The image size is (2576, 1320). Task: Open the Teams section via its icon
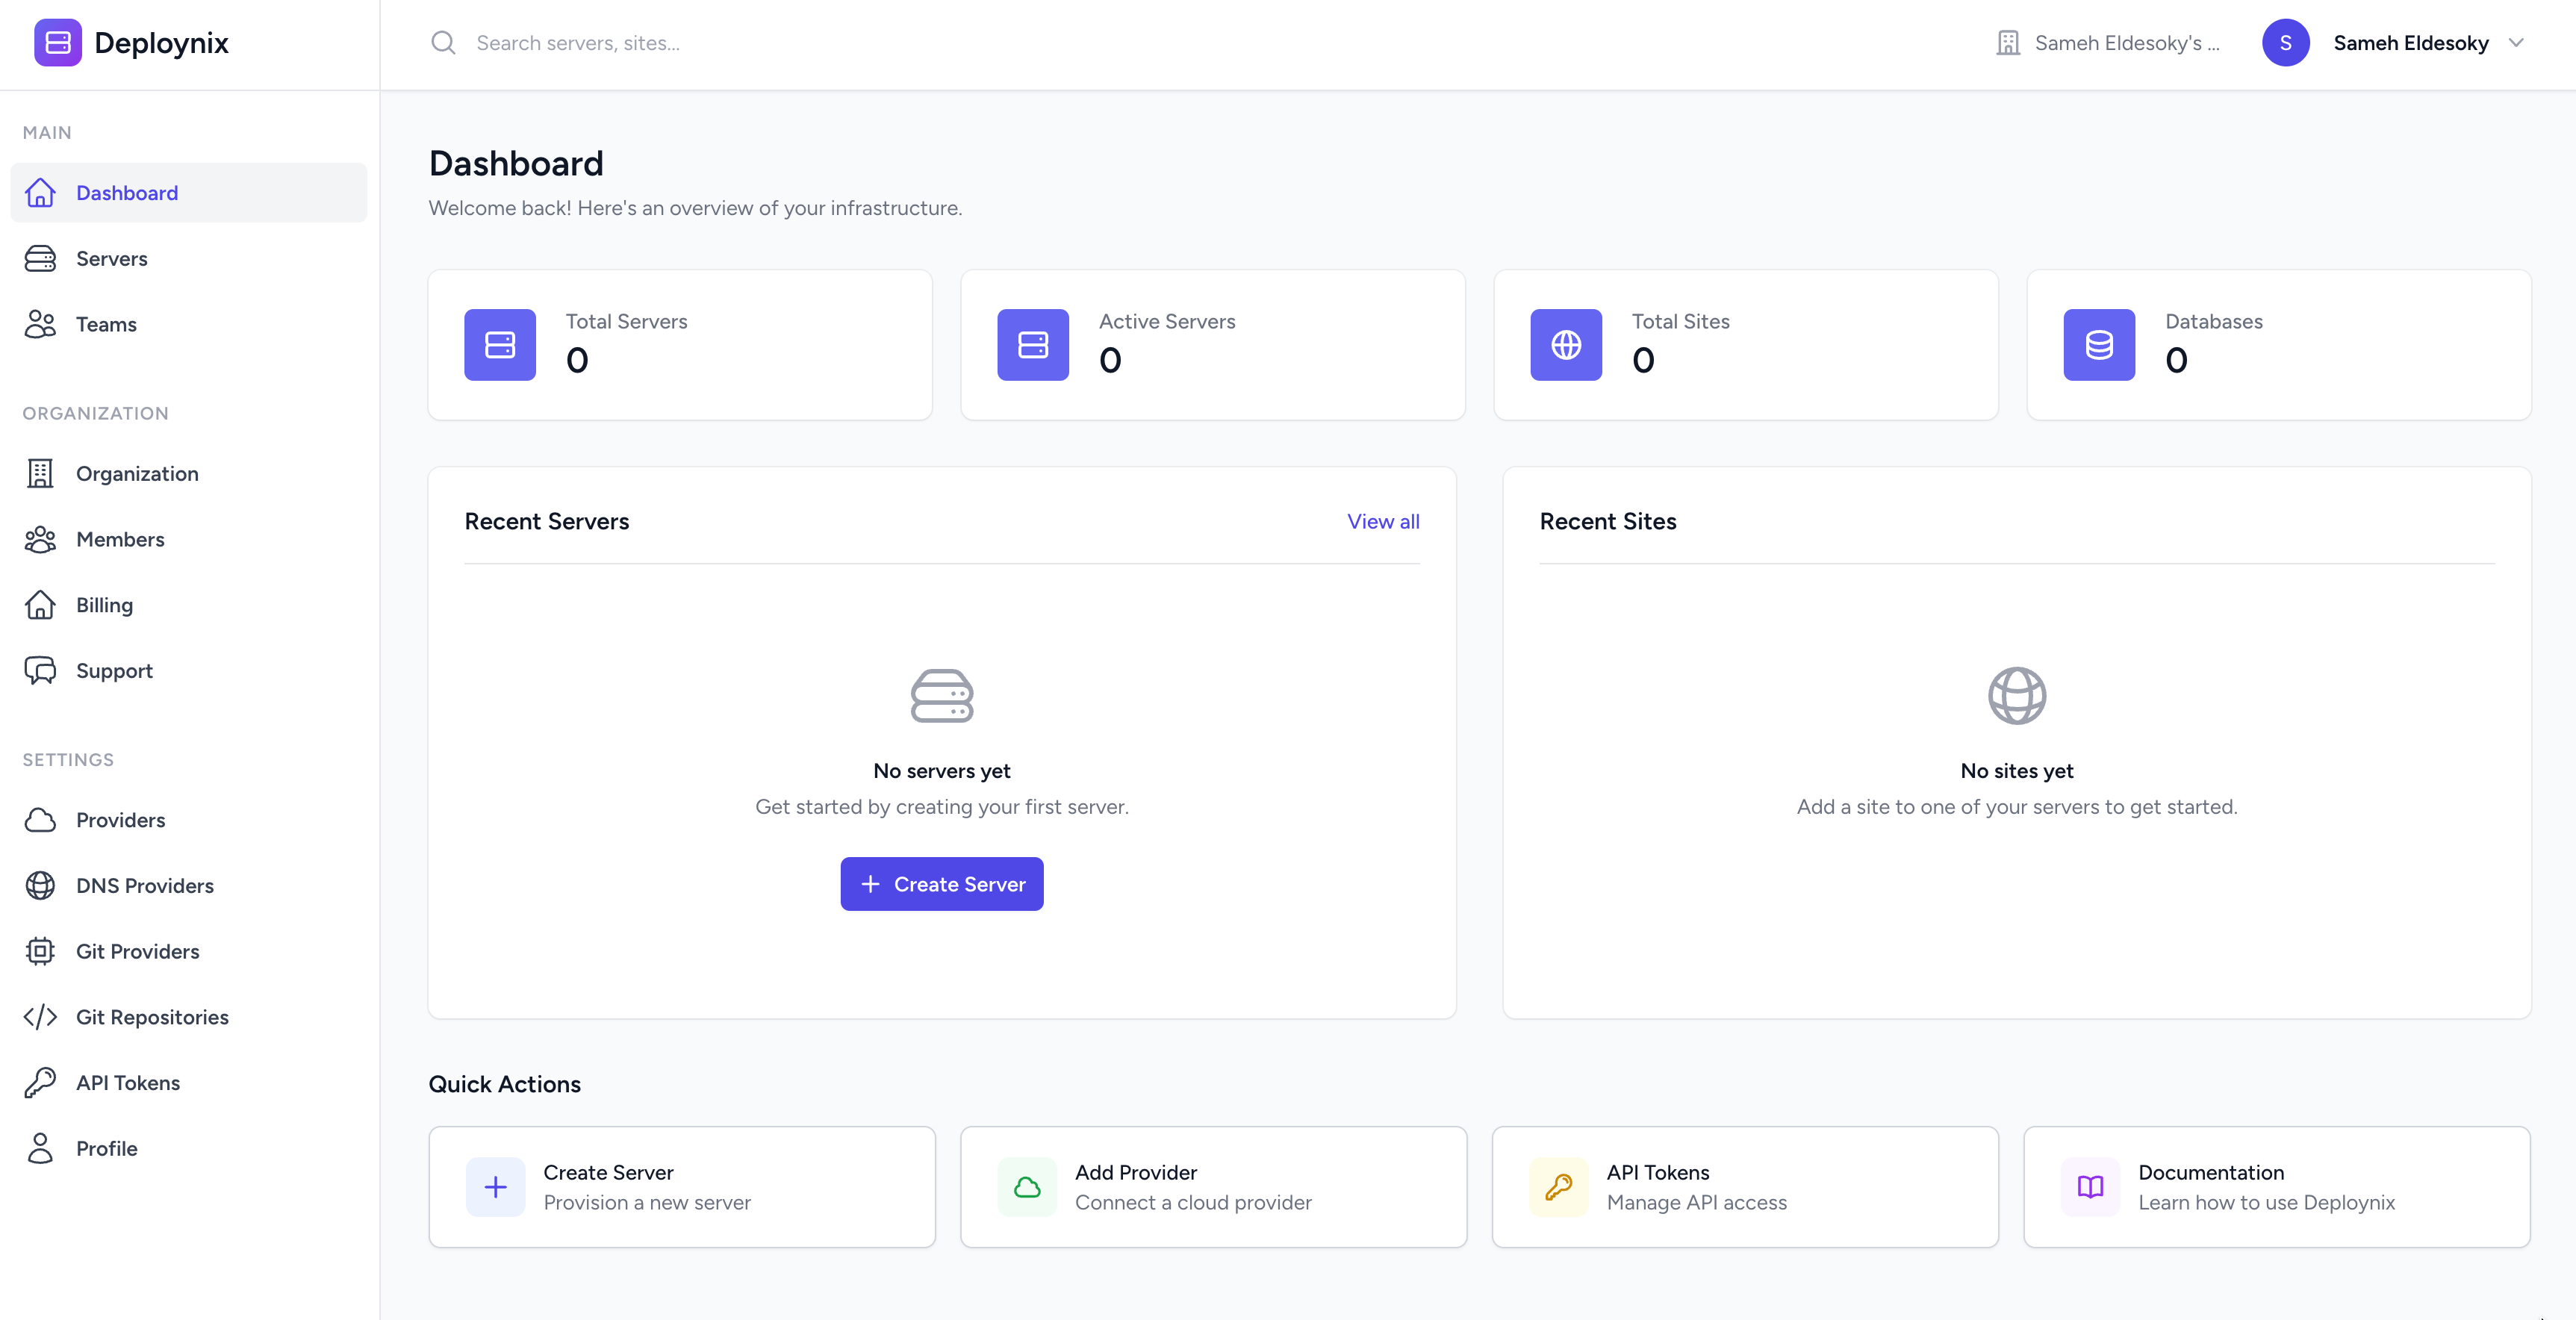pos(40,324)
